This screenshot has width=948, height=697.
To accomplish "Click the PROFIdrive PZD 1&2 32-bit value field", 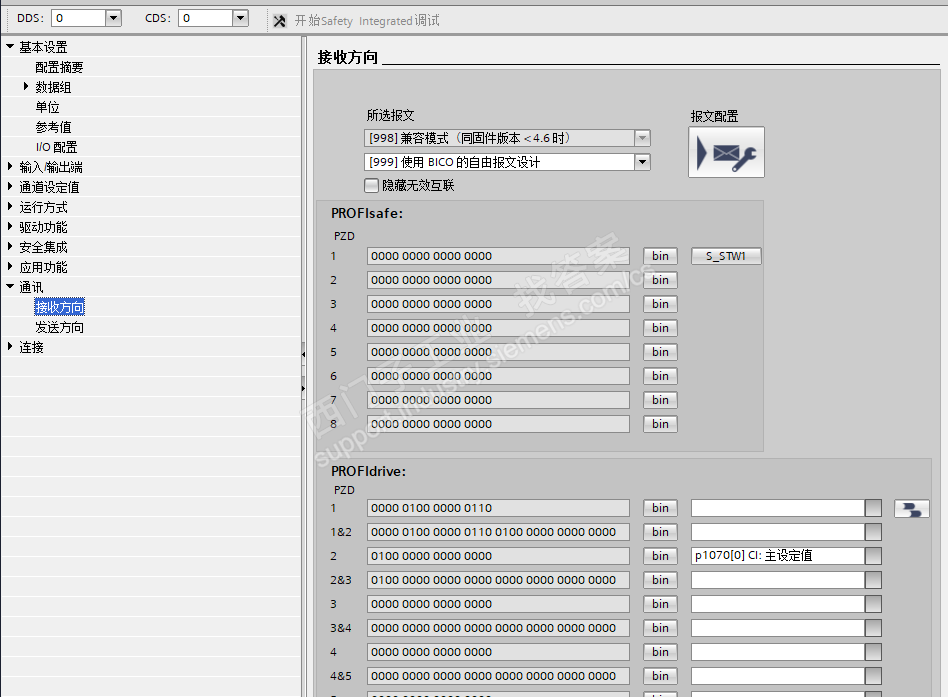I will pyautogui.click(x=498, y=532).
